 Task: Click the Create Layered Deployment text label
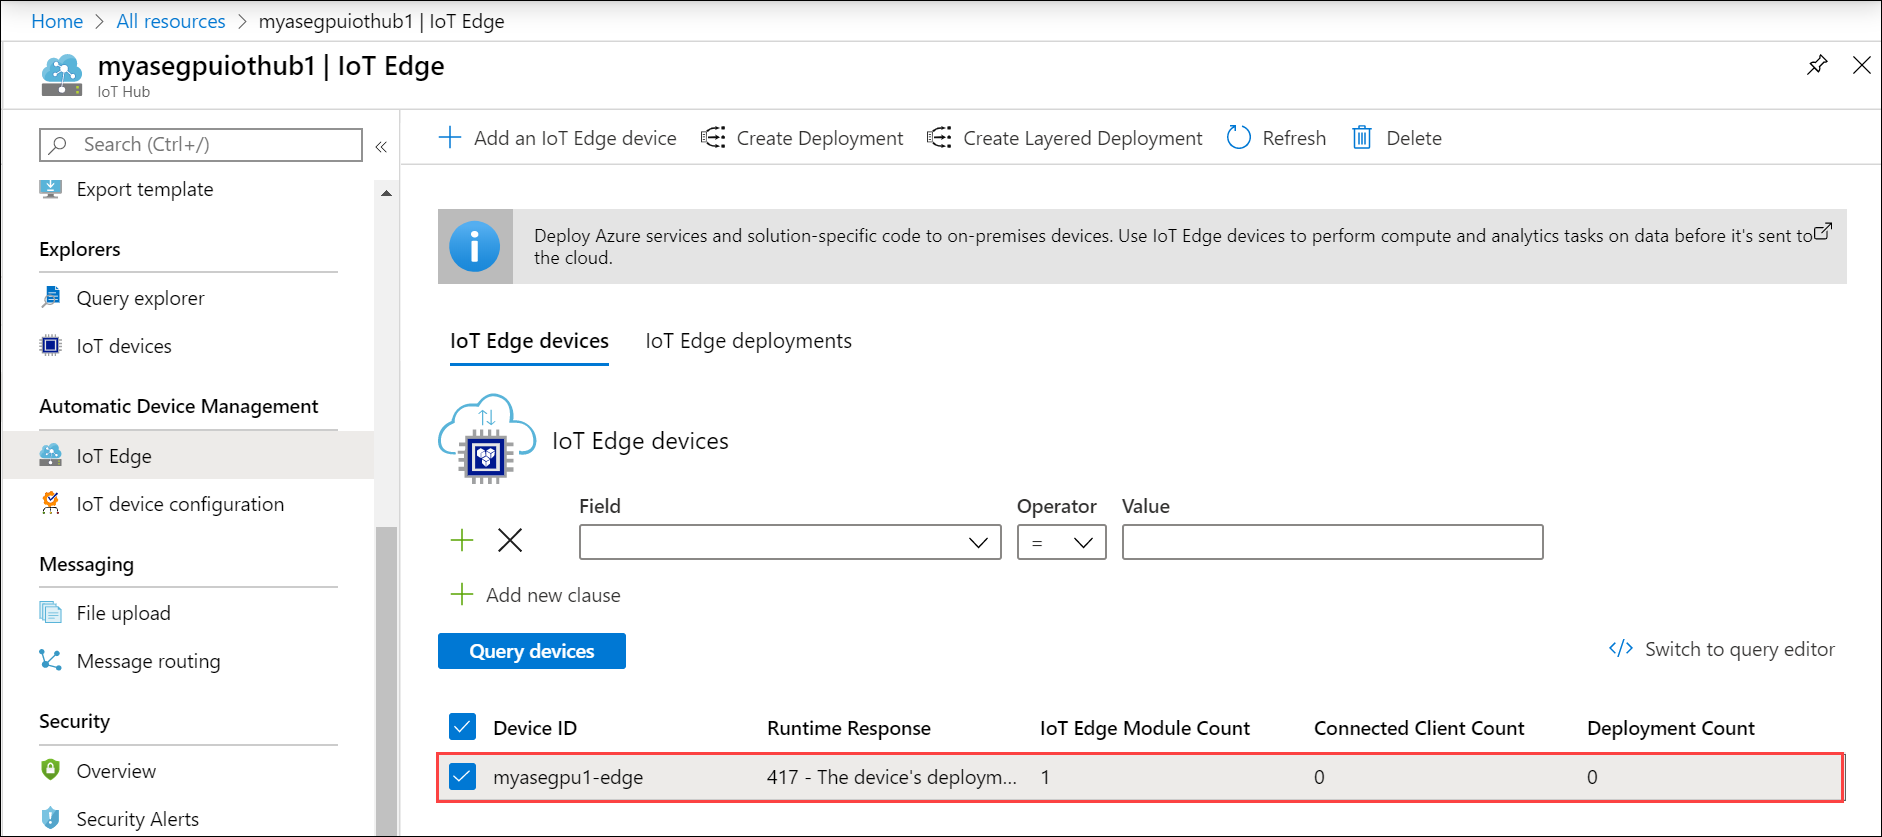(1083, 138)
